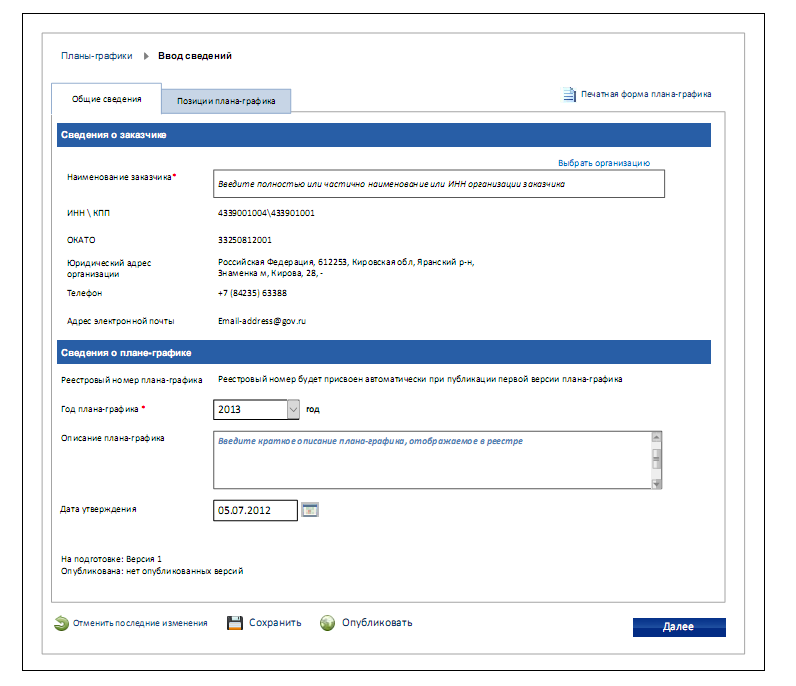Click the floppy disk save icon

point(235,623)
